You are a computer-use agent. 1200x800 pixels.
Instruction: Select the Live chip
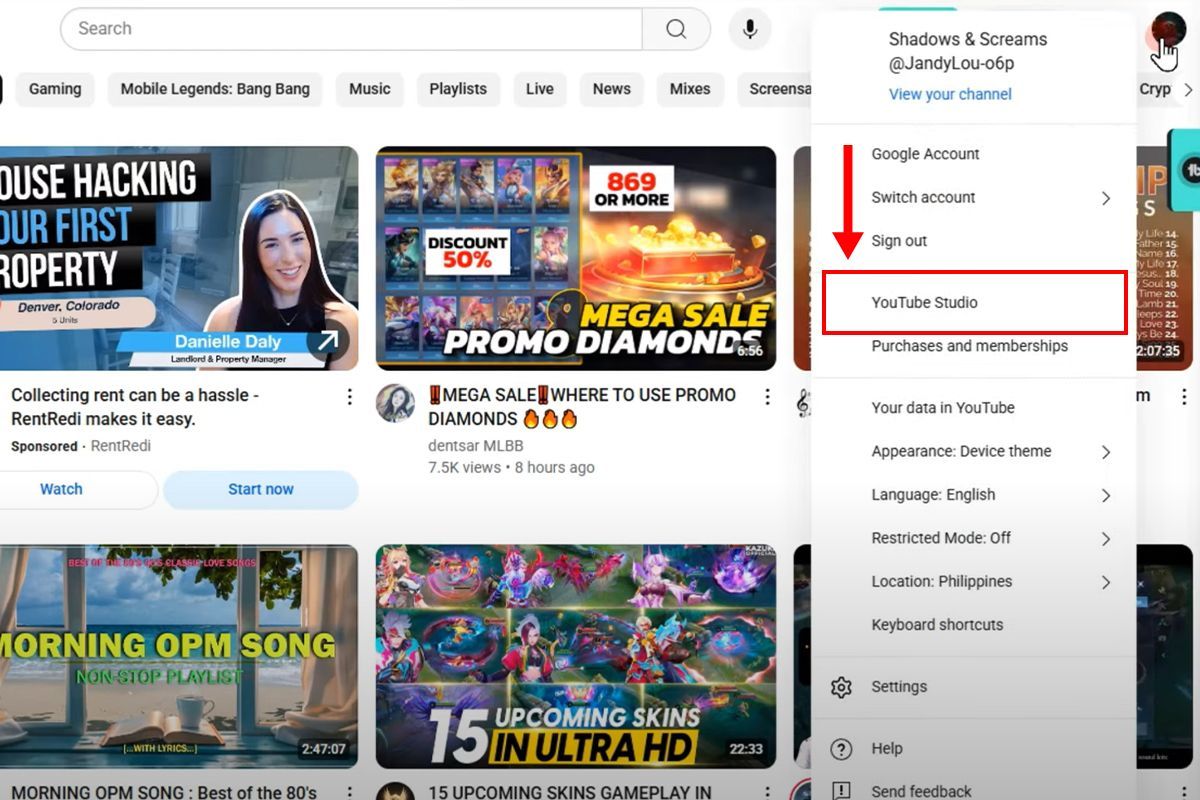click(x=540, y=89)
